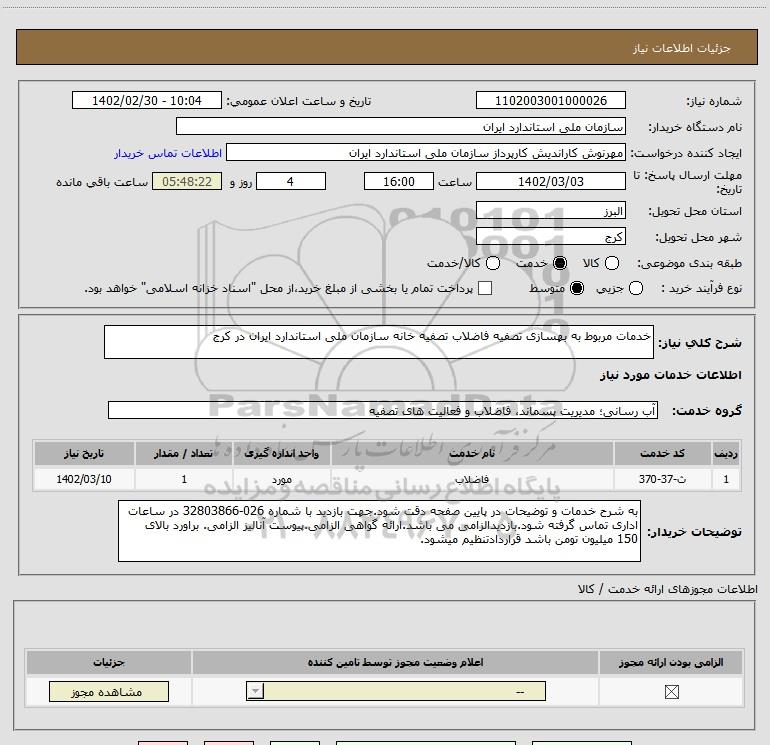Click response deadline date 1402/03/03
The height and width of the screenshot is (745, 770).
tap(550, 182)
